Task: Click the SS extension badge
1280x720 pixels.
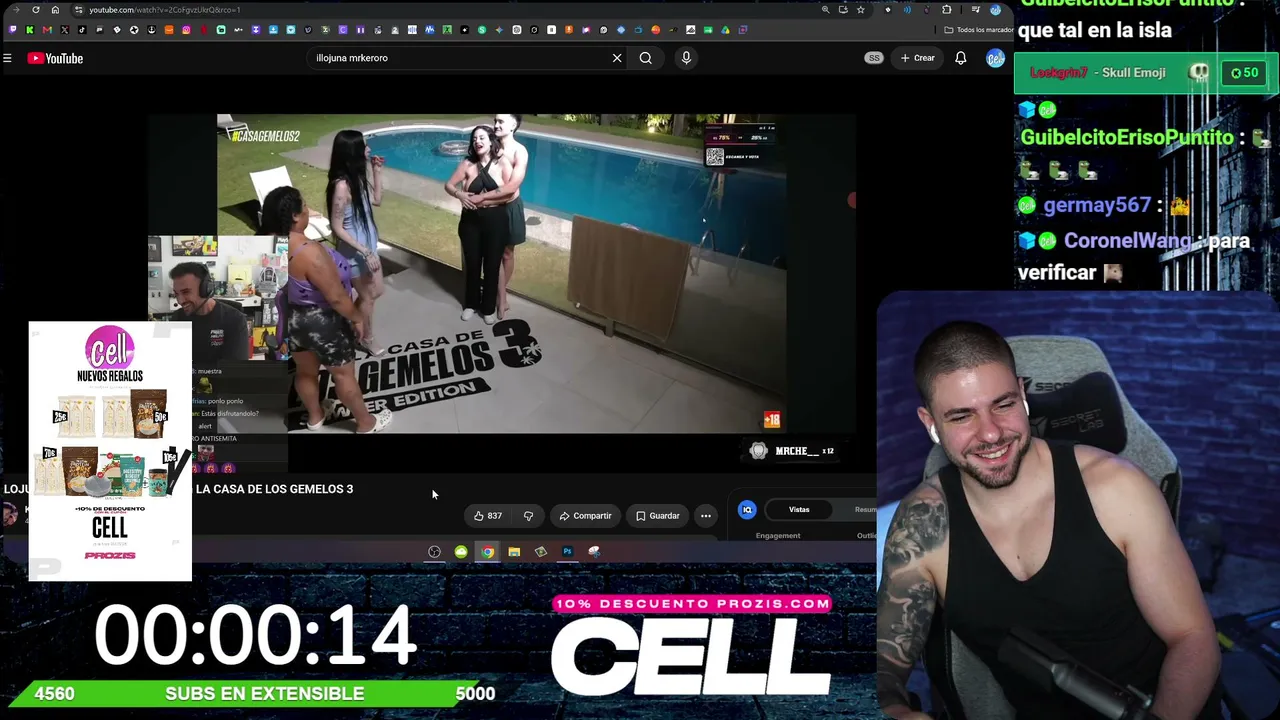Action: 874,58
